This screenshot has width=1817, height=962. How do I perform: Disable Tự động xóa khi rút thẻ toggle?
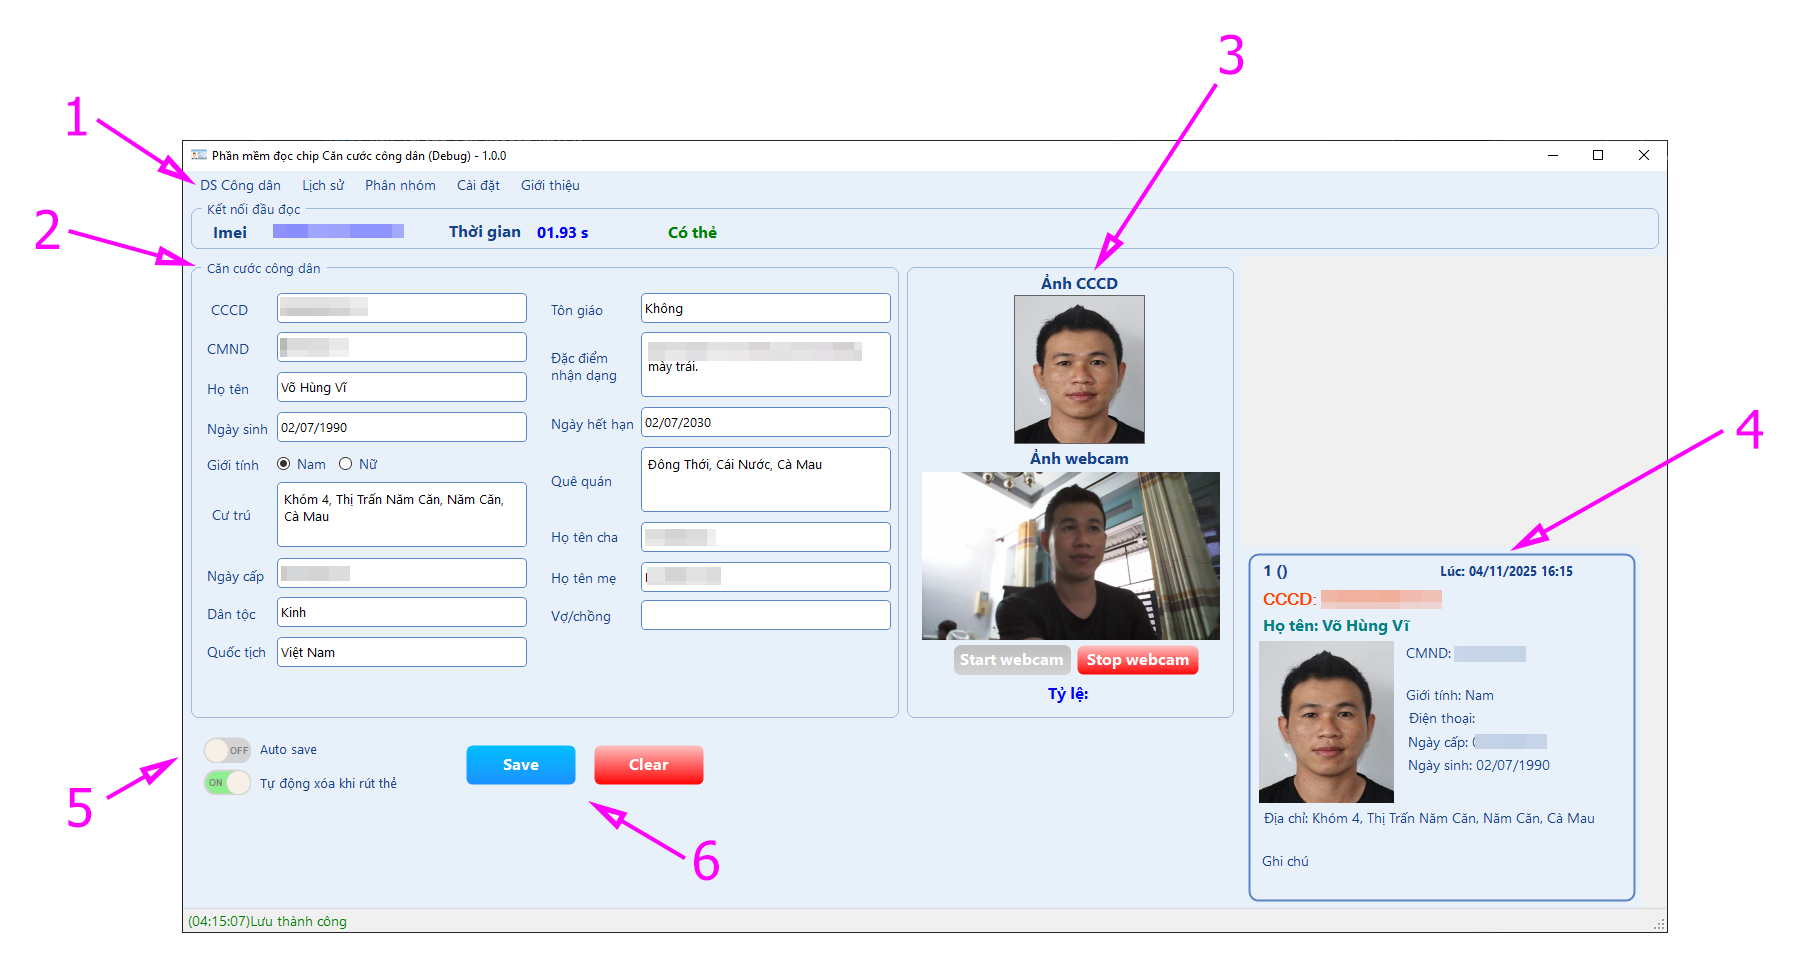(x=227, y=783)
